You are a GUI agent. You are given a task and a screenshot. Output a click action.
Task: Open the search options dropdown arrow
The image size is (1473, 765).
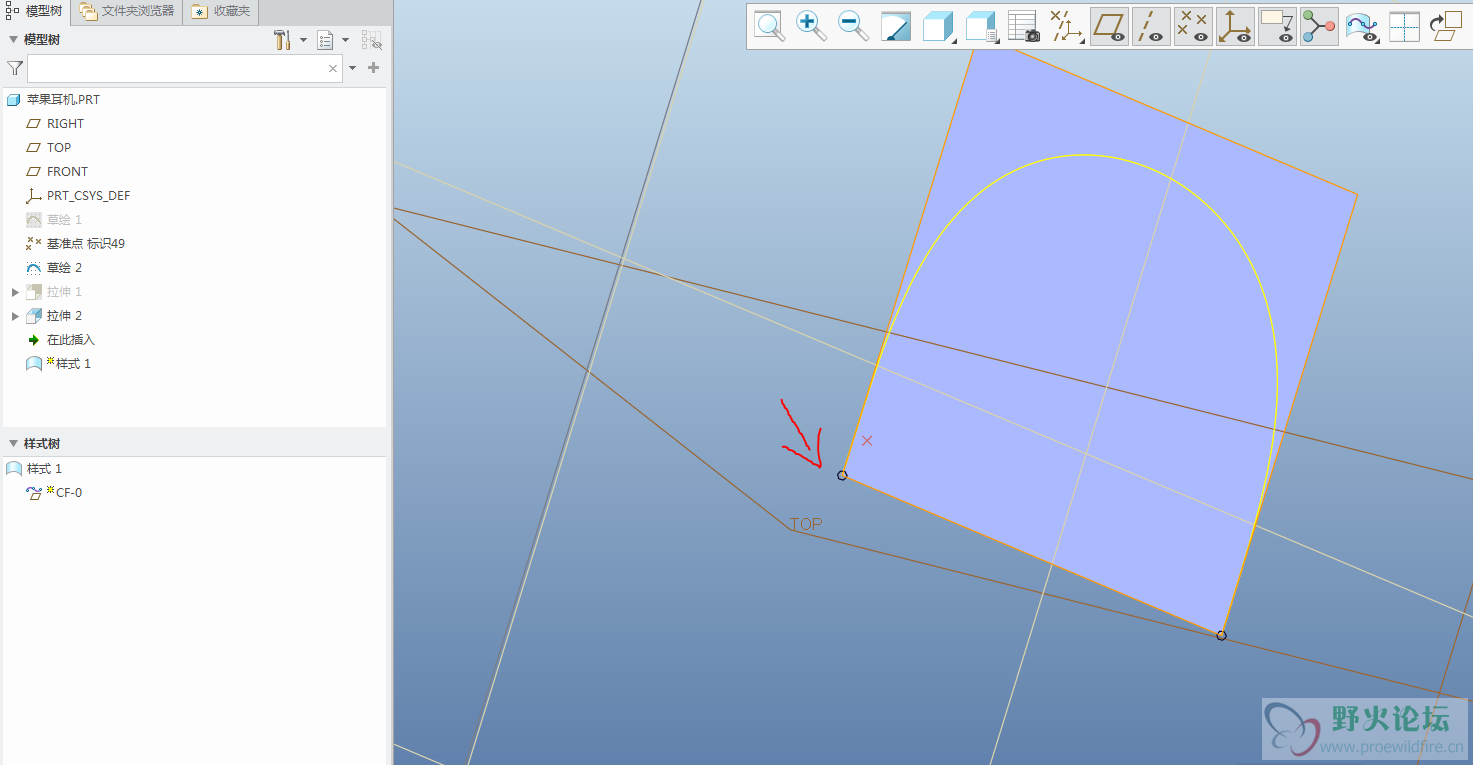click(x=352, y=69)
